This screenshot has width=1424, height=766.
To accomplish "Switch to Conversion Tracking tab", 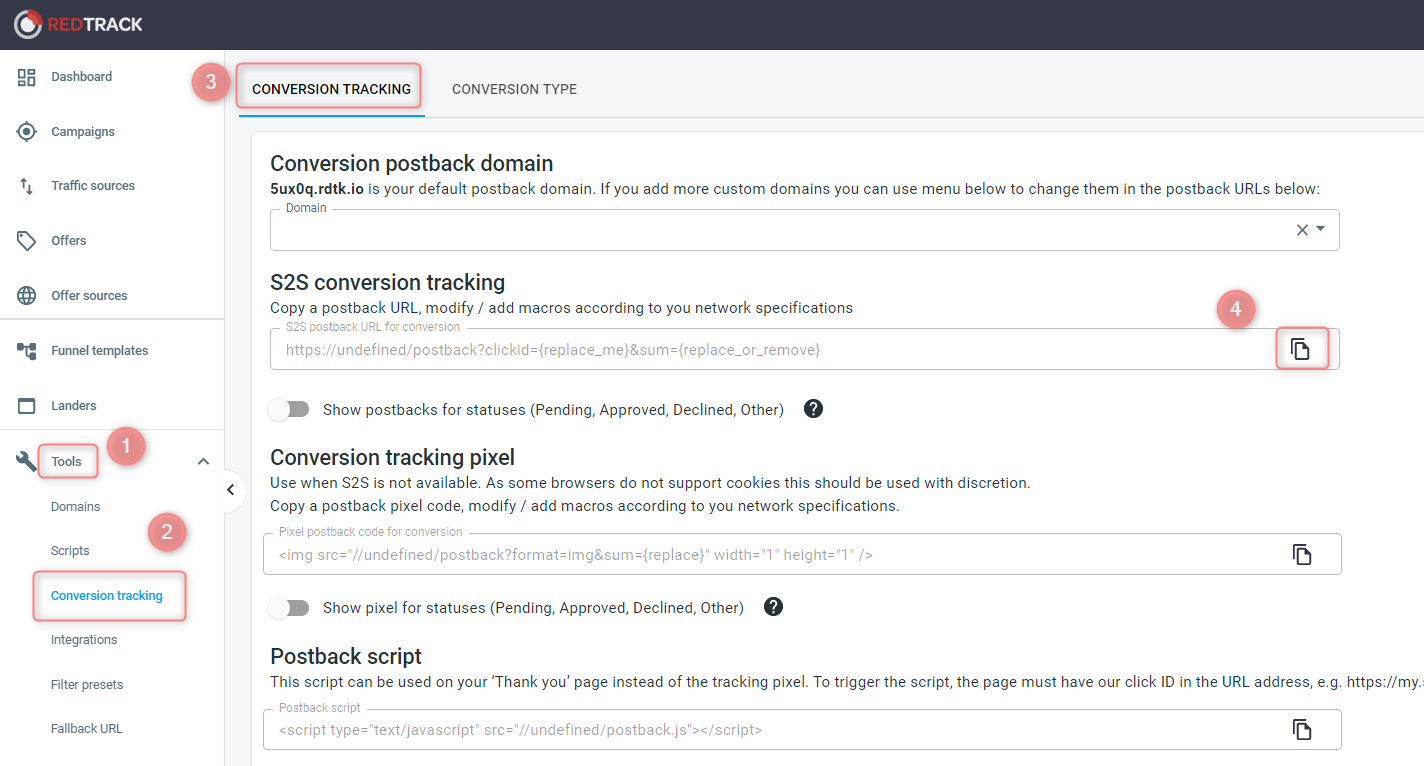I will point(331,89).
